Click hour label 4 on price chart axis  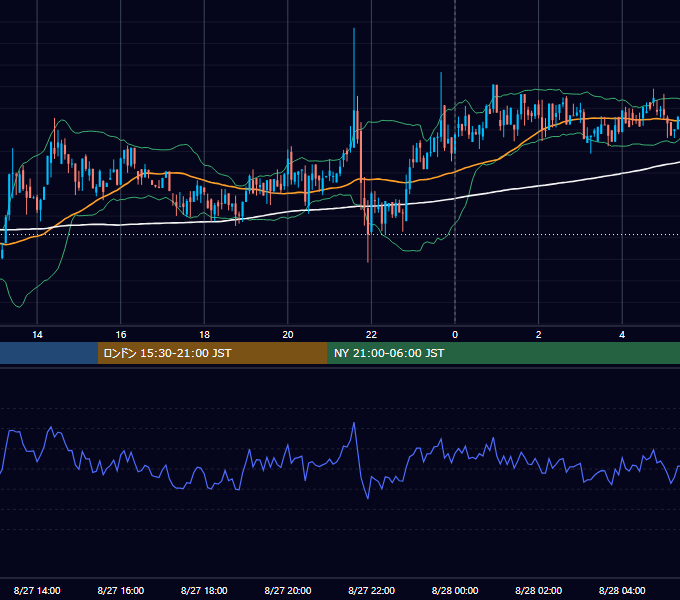(x=622, y=335)
